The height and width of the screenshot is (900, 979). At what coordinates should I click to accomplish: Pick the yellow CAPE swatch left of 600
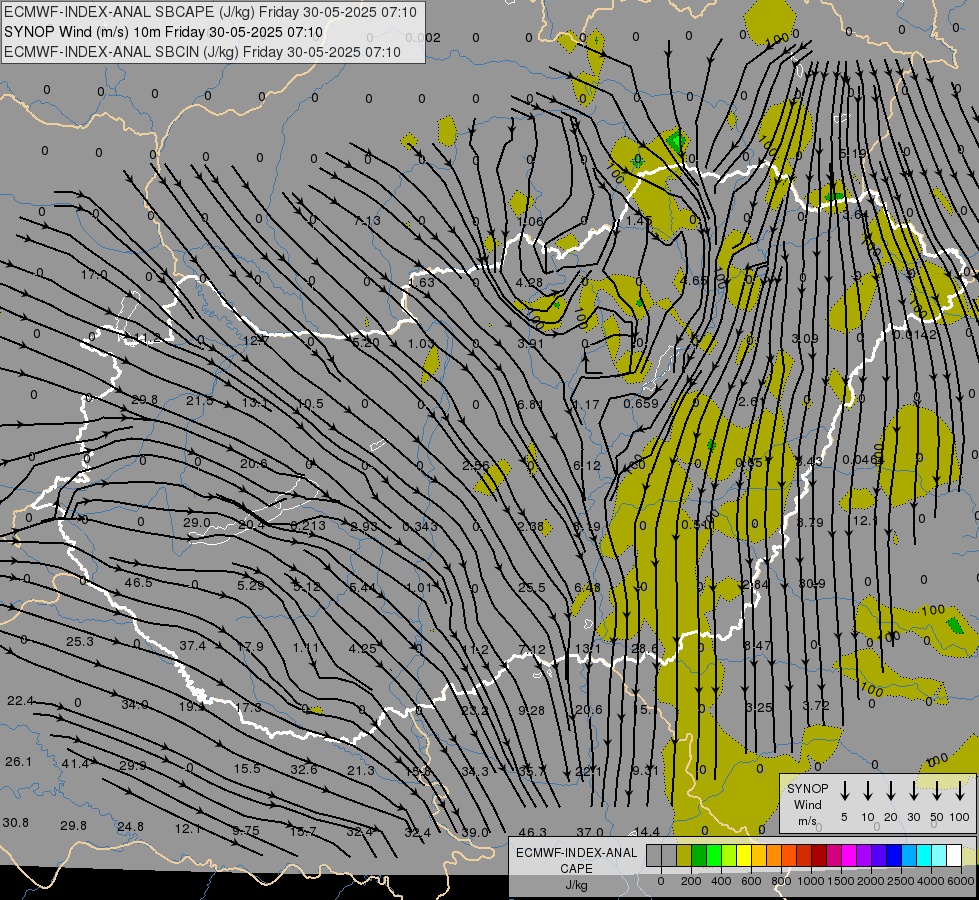coord(744,855)
